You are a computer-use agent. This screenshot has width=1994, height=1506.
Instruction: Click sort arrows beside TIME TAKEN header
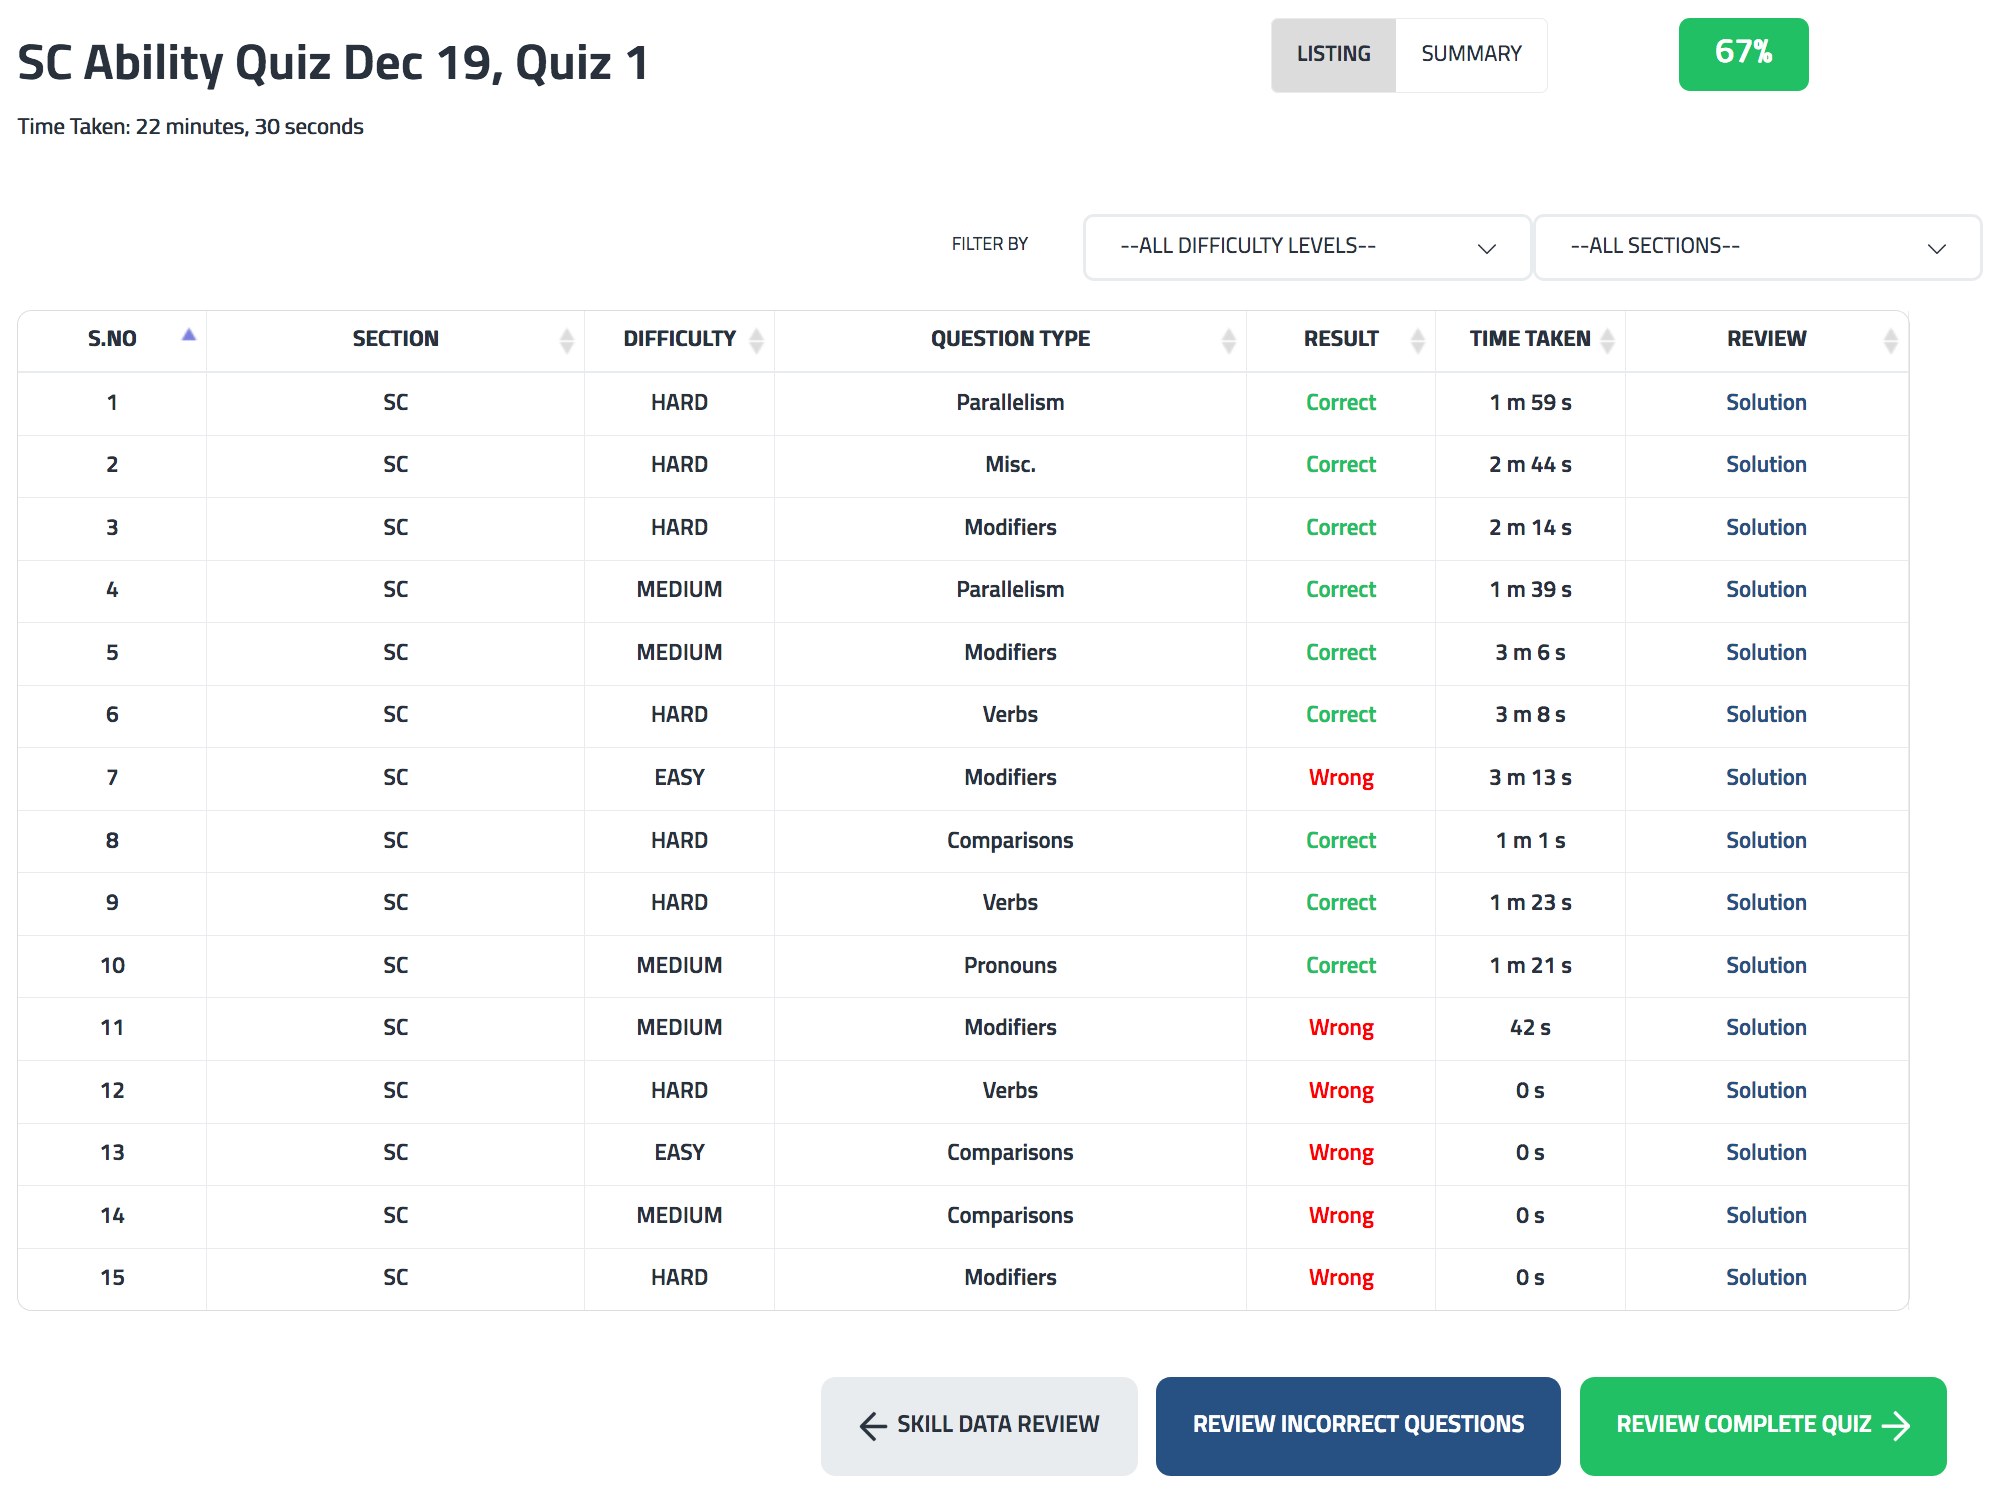tap(1607, 341)
